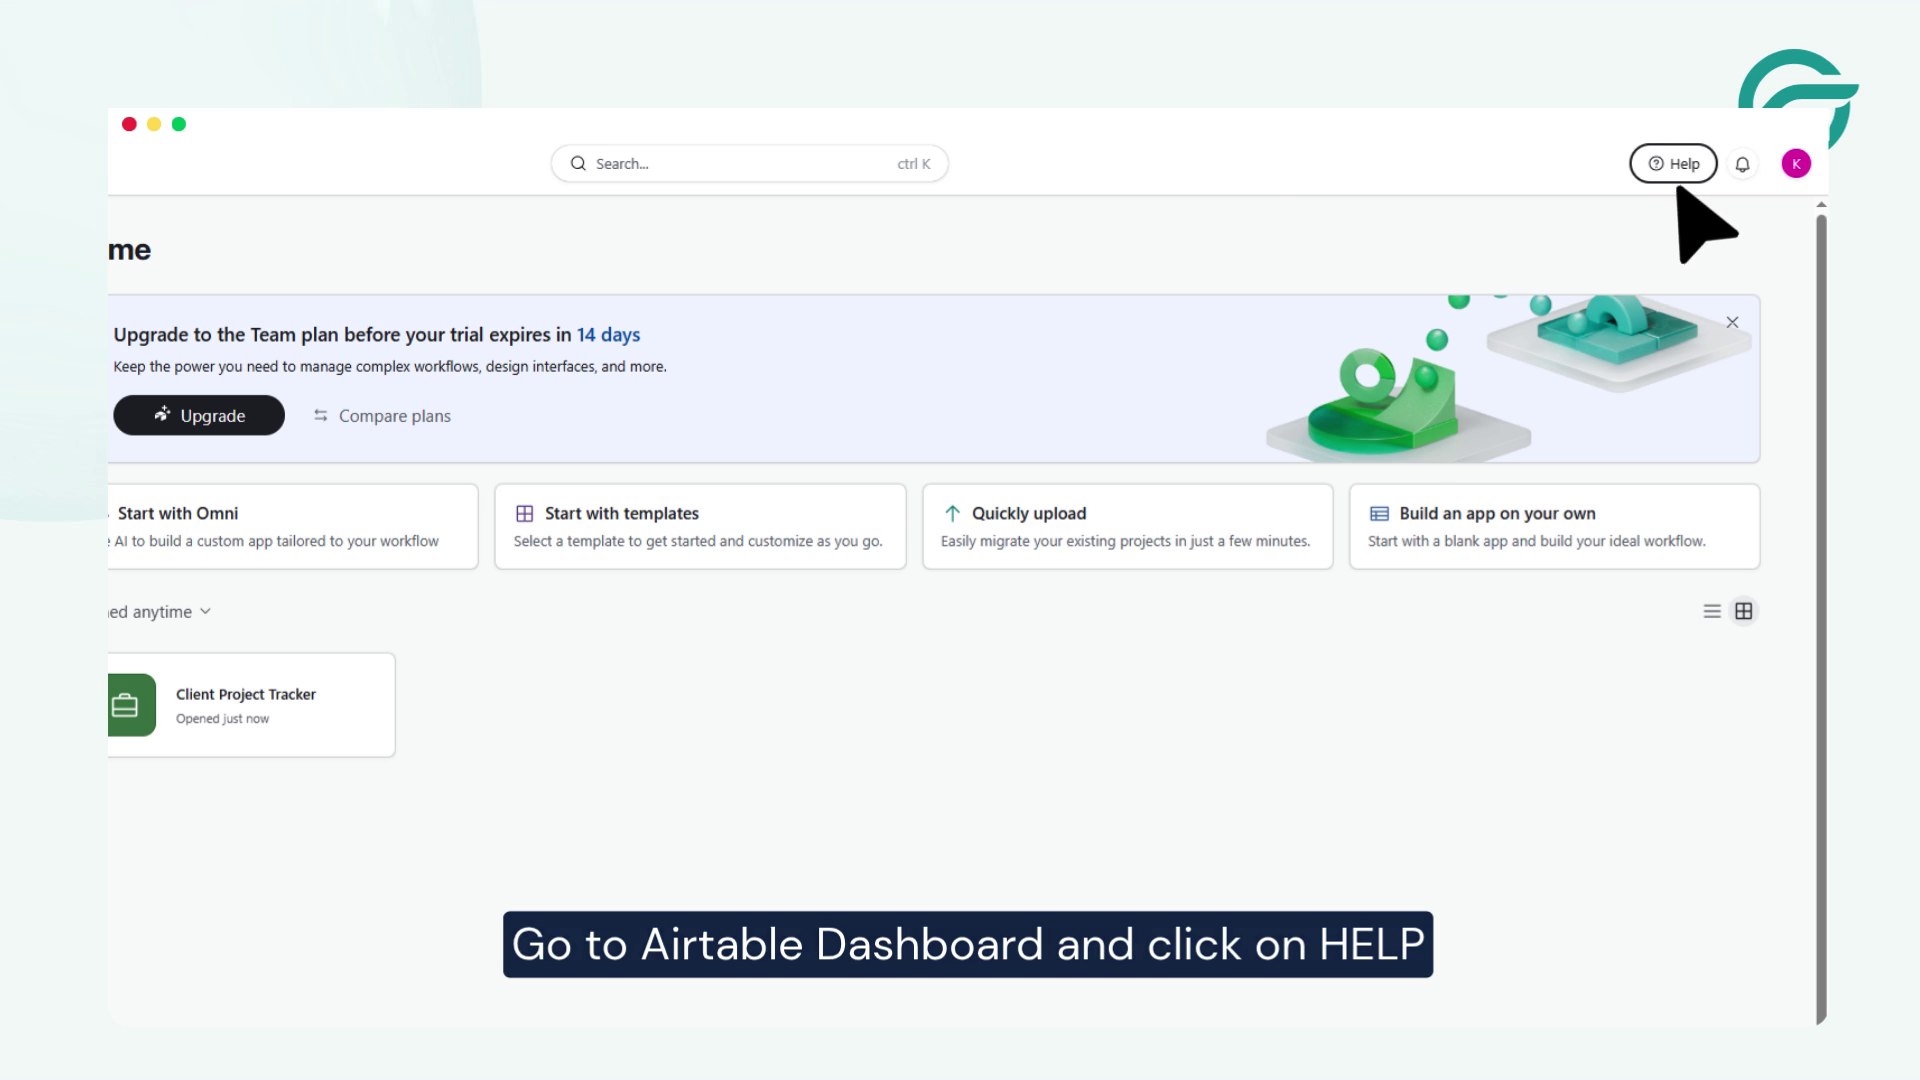
Task: Click the 'Opened just now' text
Action: [222, 719]
